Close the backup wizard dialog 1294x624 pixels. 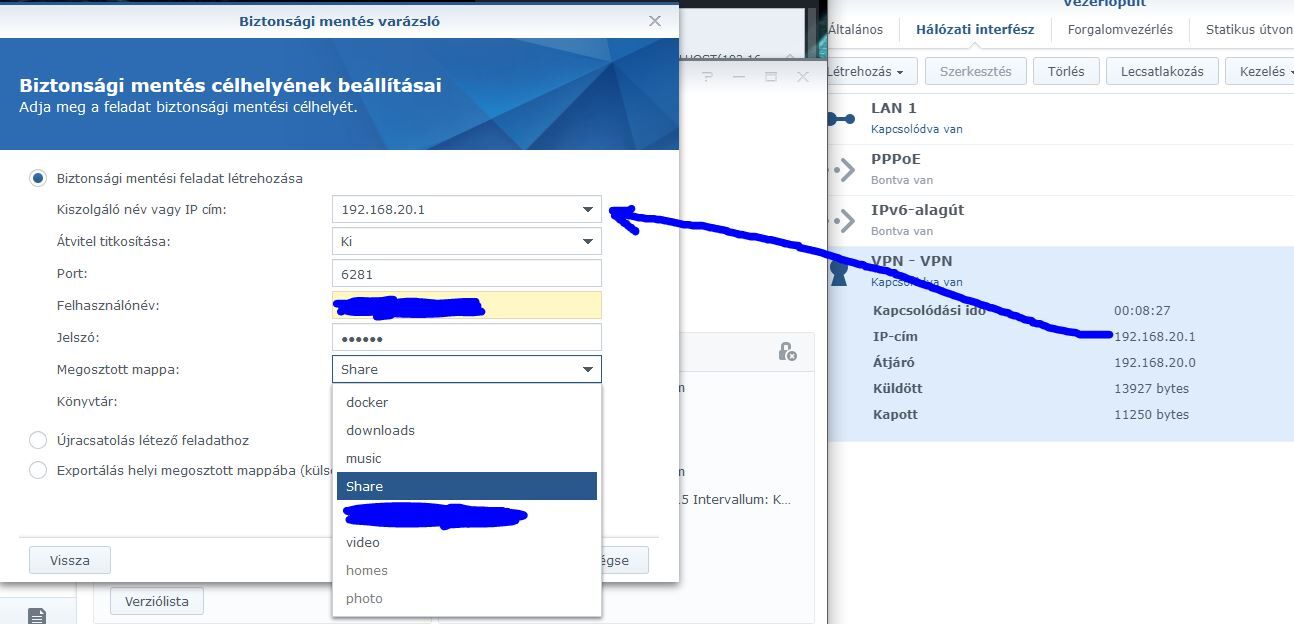click(x=655, y=20)
